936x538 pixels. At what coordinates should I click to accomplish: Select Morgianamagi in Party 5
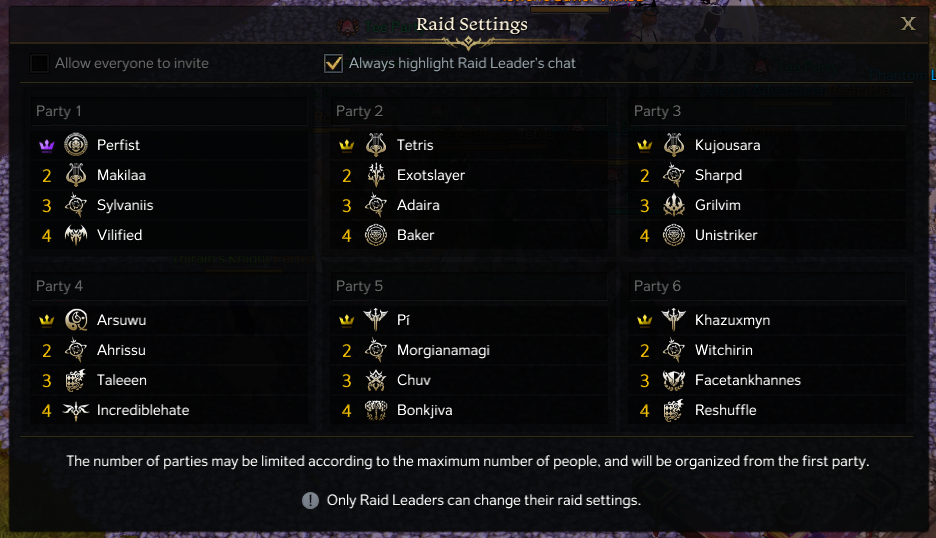443,350
